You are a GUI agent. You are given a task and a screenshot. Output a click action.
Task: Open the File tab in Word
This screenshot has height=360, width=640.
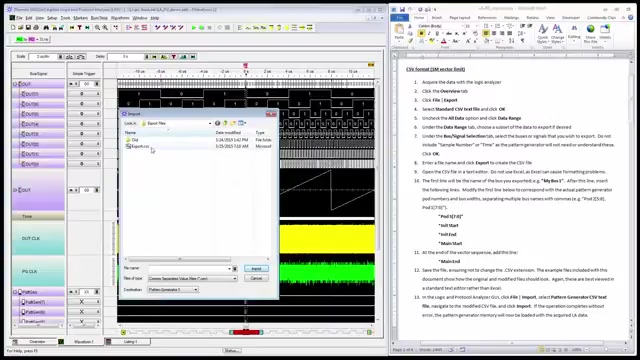400,18
